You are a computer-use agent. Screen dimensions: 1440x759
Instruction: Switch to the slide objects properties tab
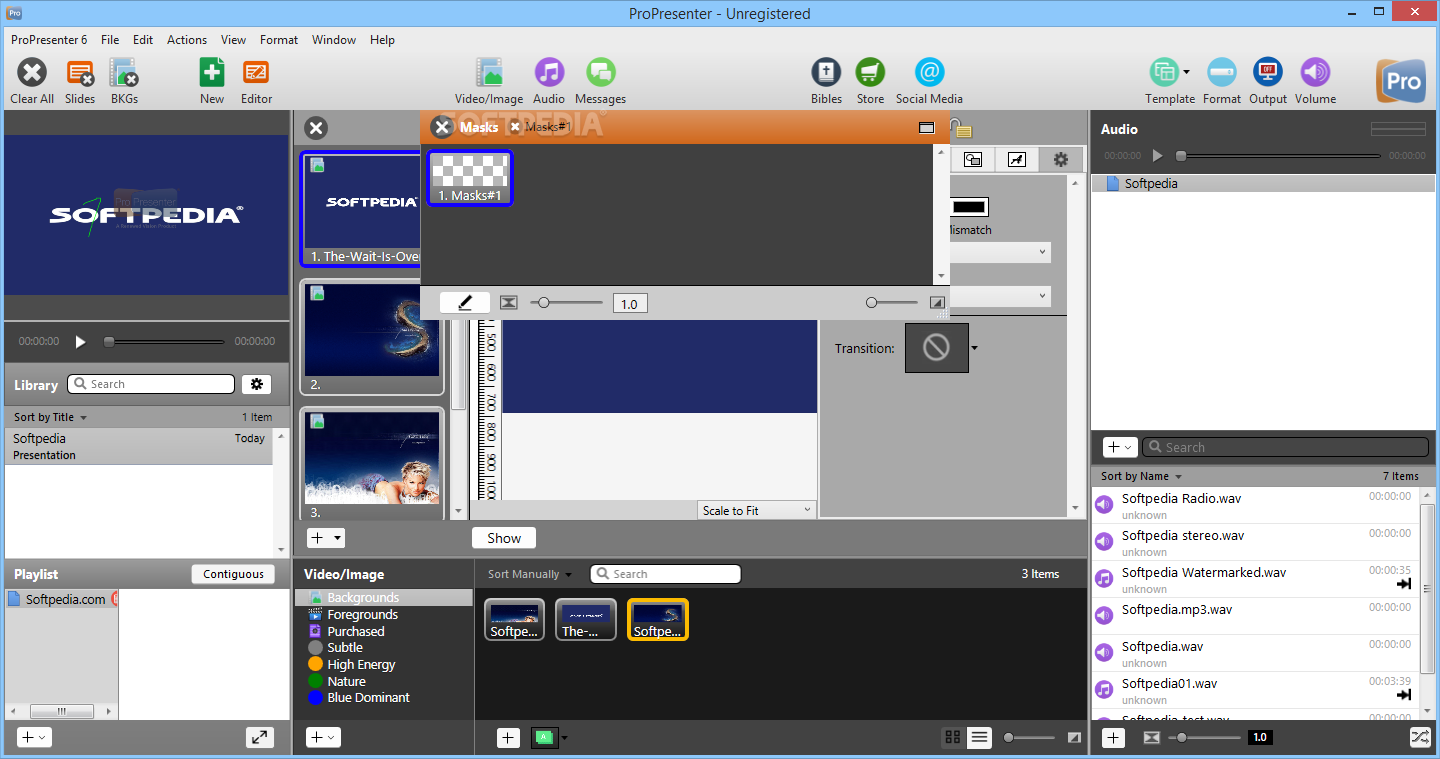click(973, 159)
